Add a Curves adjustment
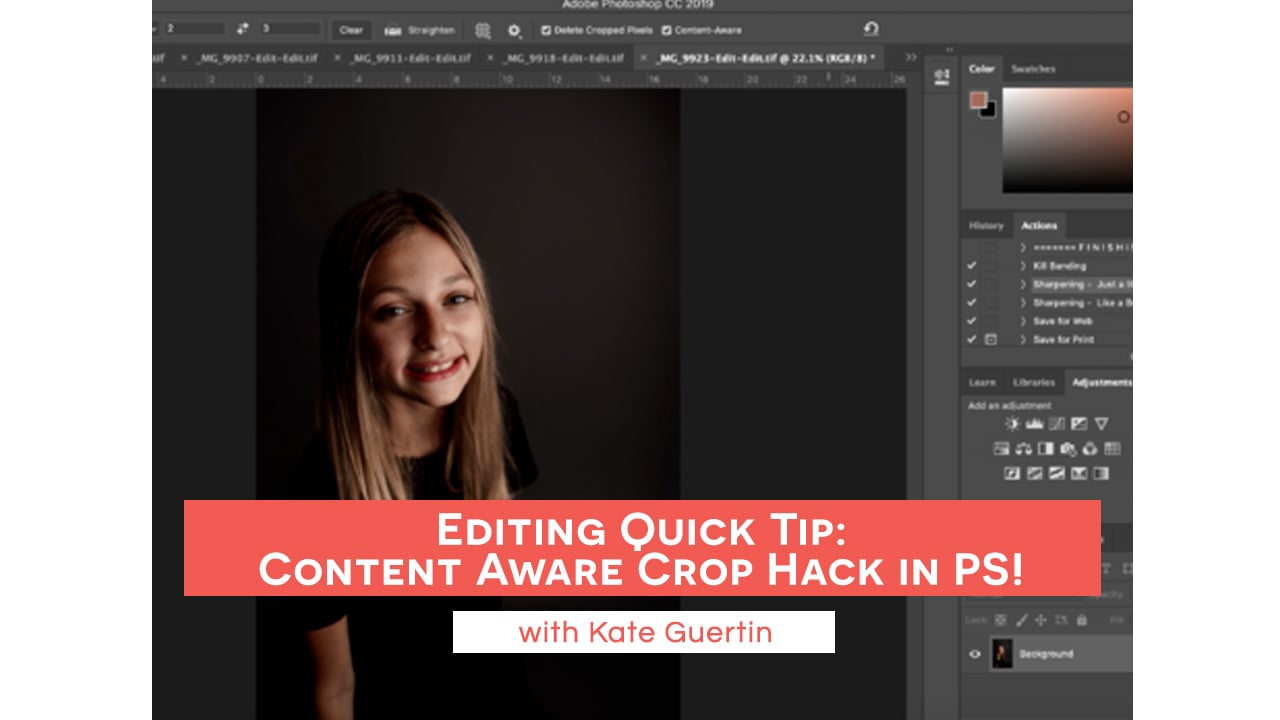The width and height of the screenshot is (1280, 720). click(1056, 424)
